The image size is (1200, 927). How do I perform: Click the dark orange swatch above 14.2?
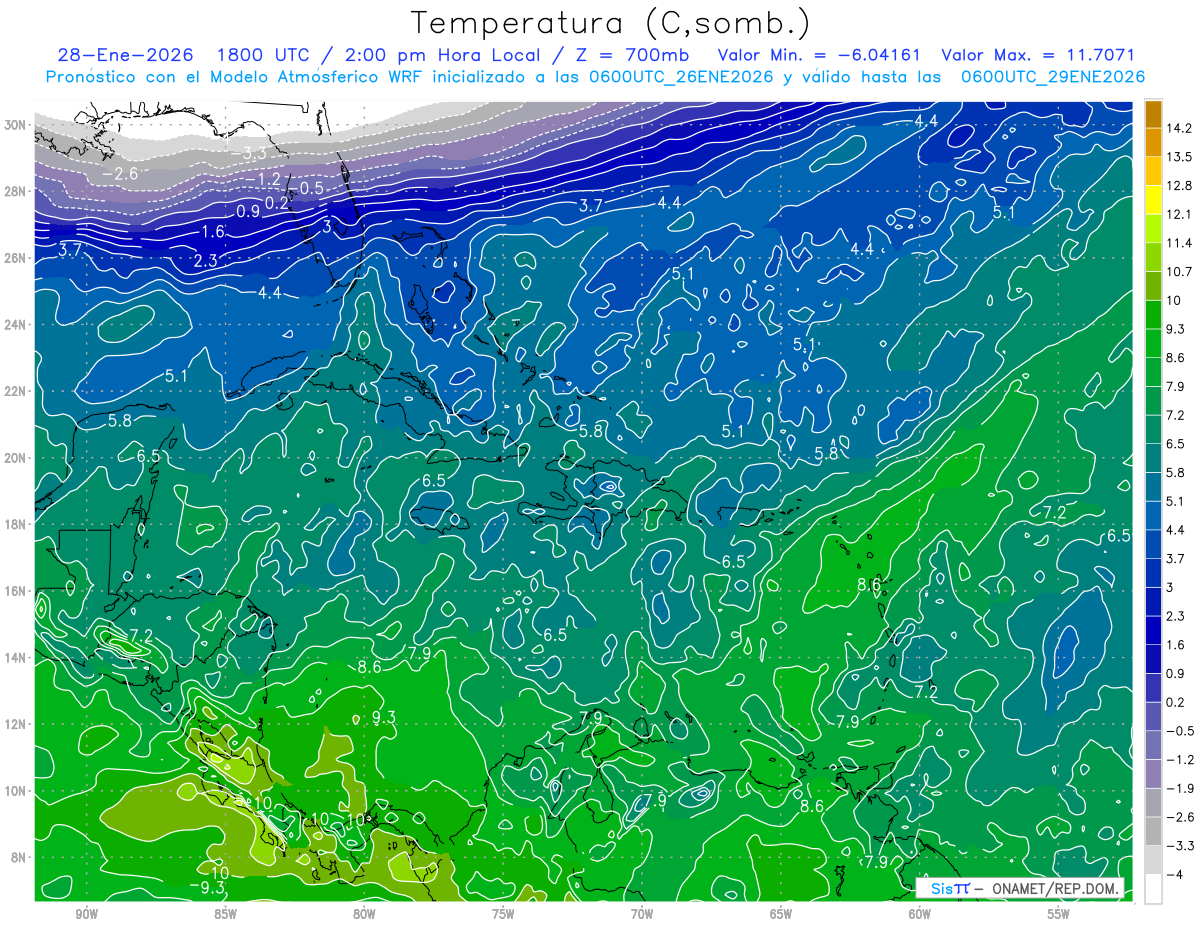click(1153, 114)
